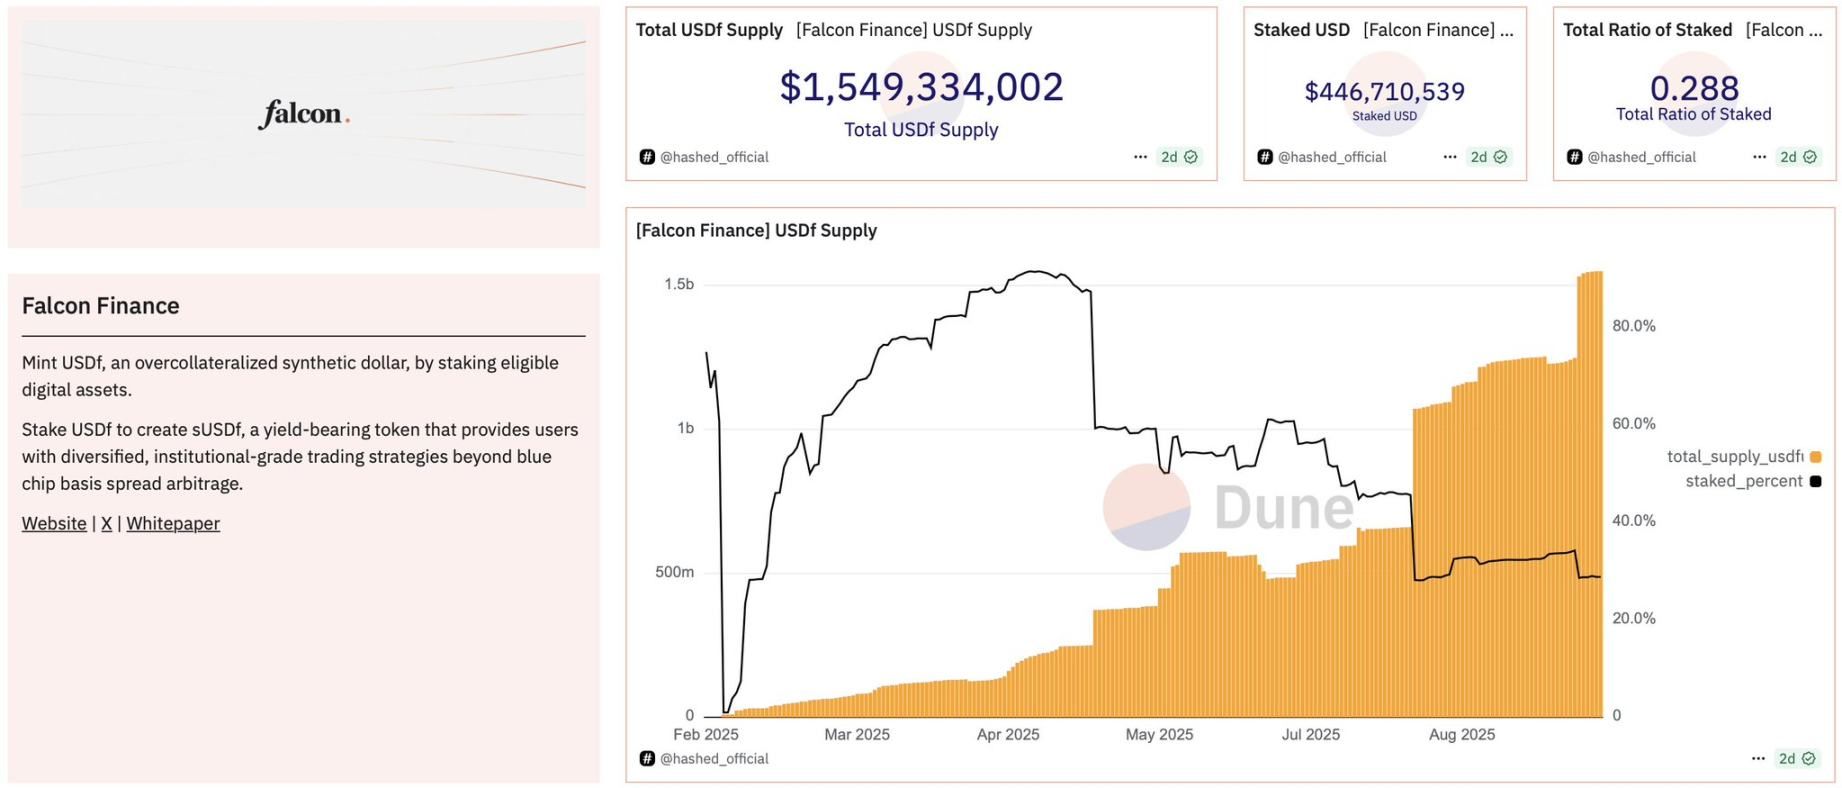Click the green checkmark in Total Ratio of Staked card
1842x788 pixels.
(x=1810, y=157)
